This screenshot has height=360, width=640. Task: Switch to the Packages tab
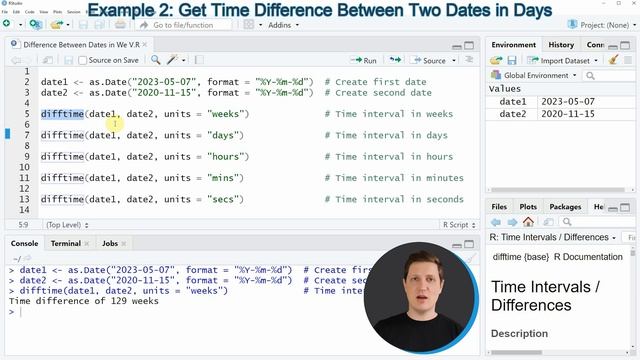565,207
